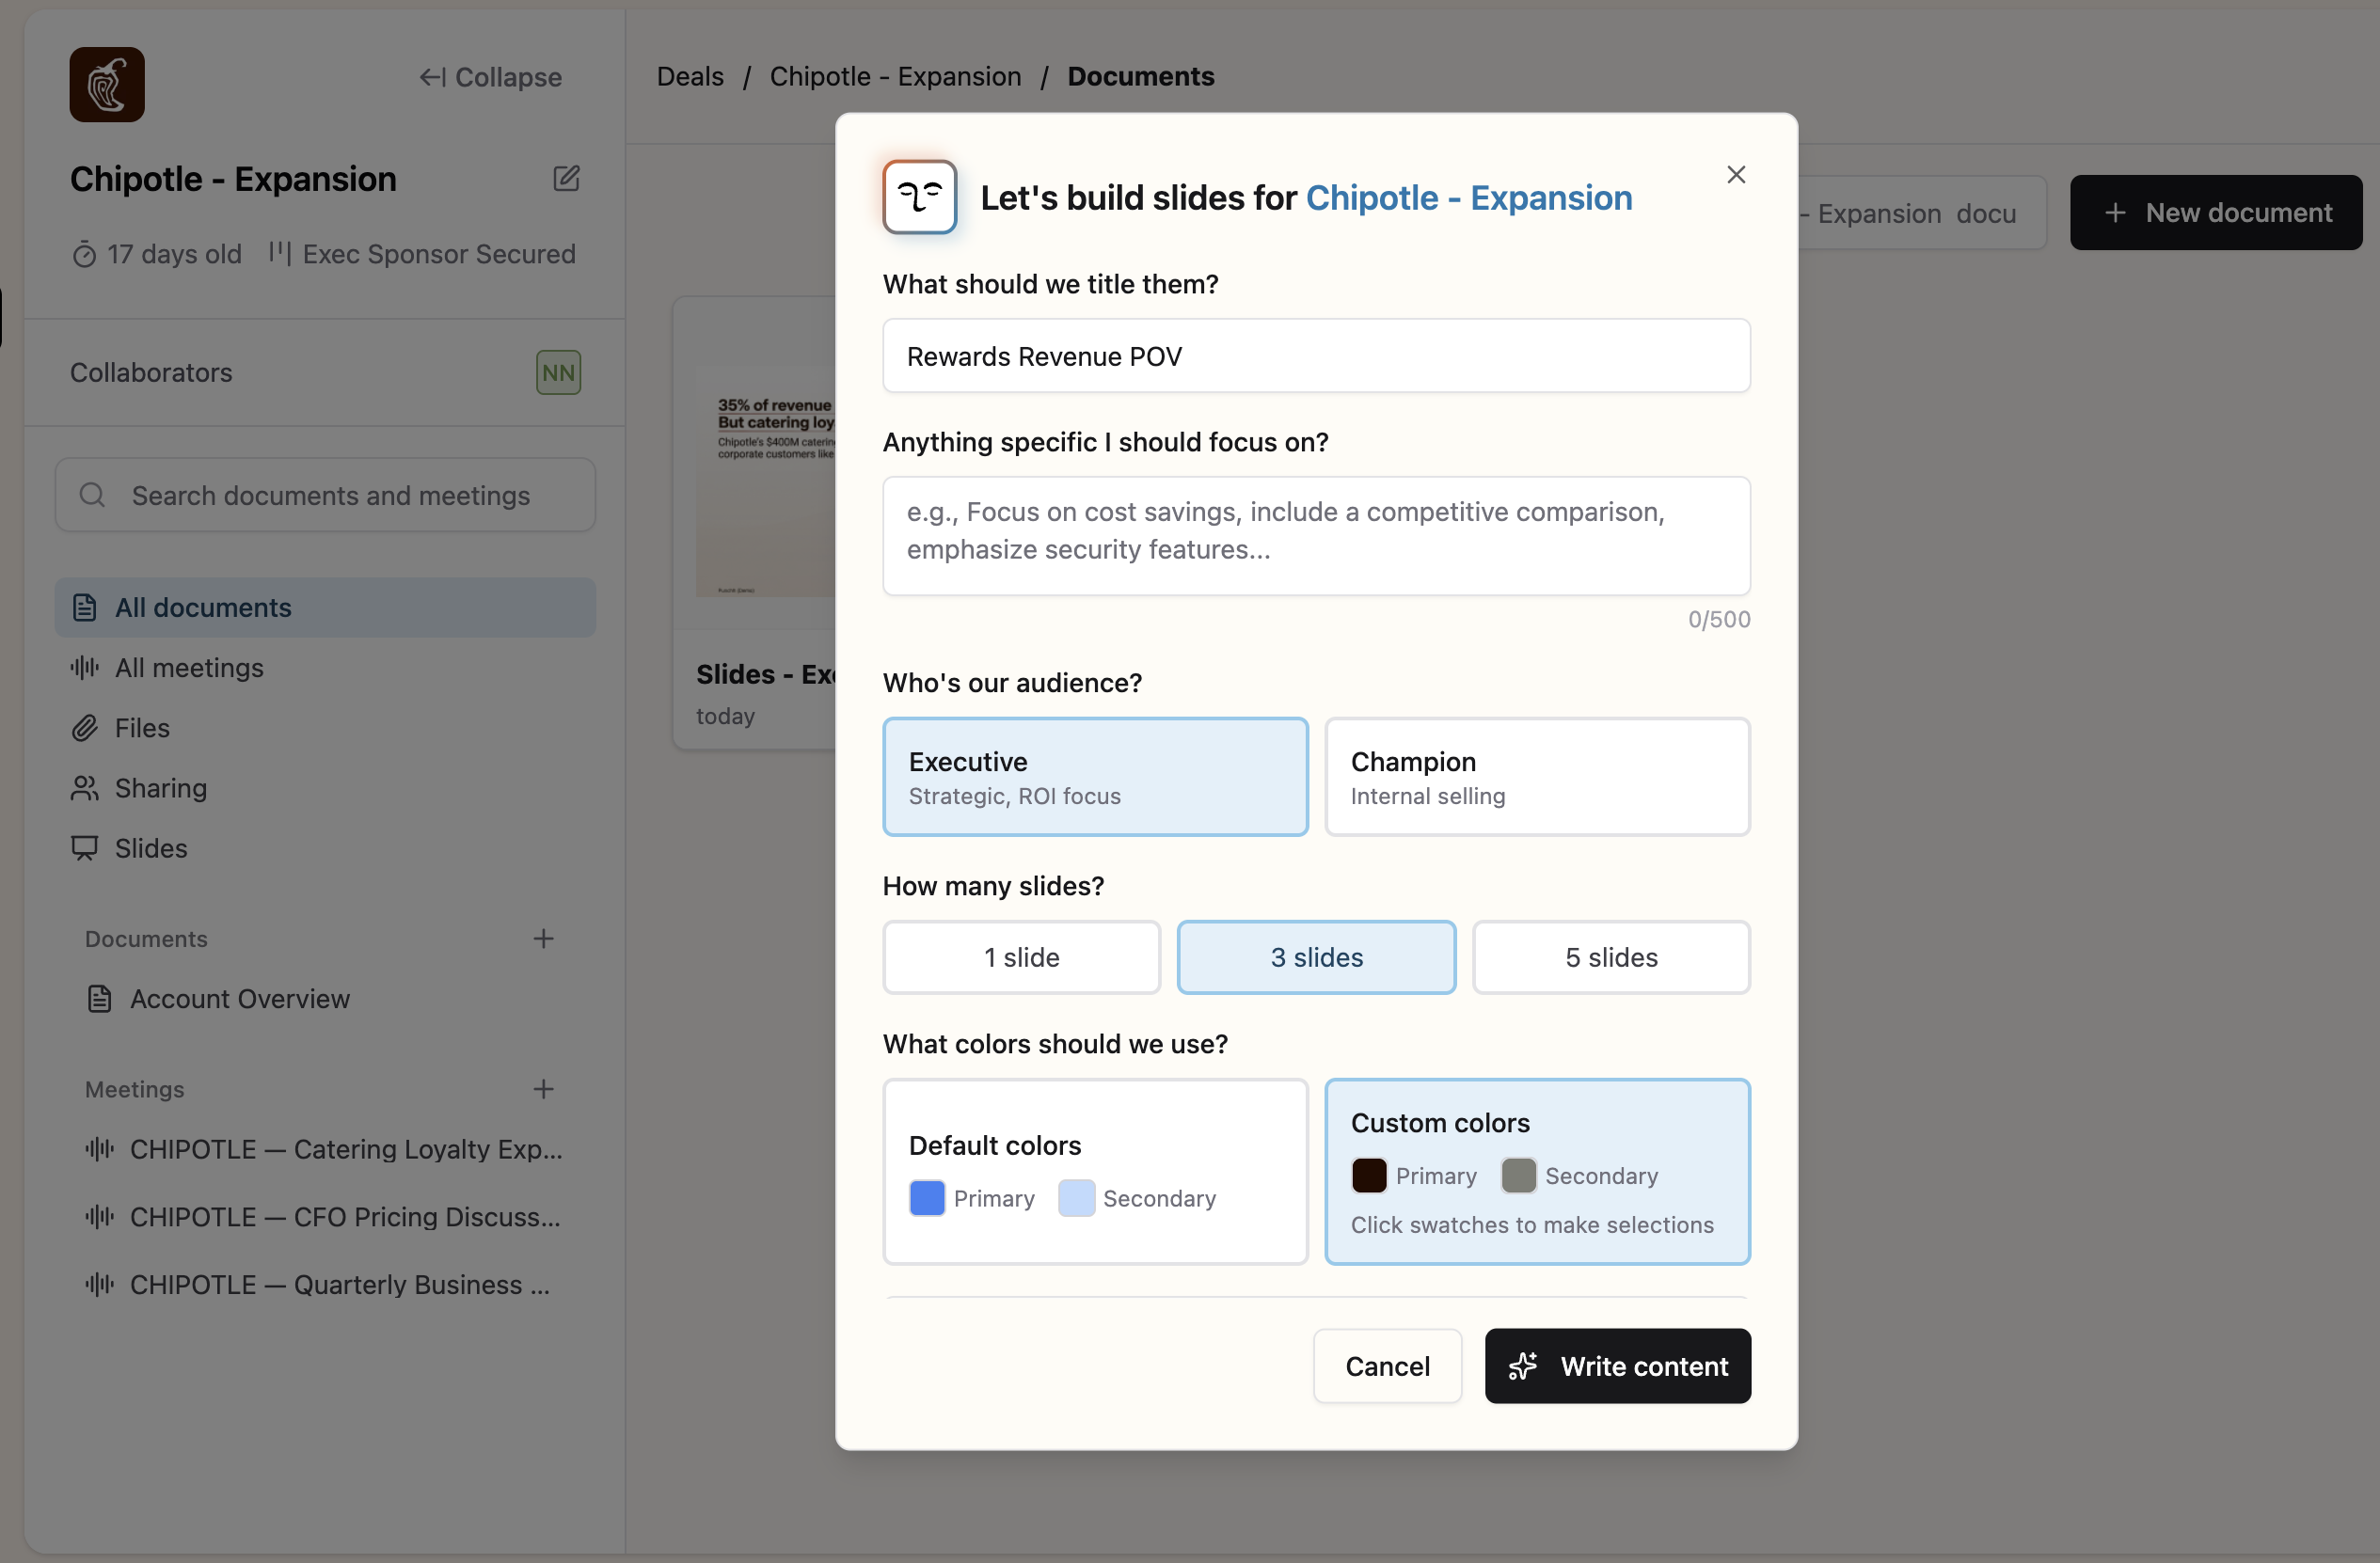Click the smiling face assistant icon
This screenshot has height=1563, width=2380.
coord(919,197)
